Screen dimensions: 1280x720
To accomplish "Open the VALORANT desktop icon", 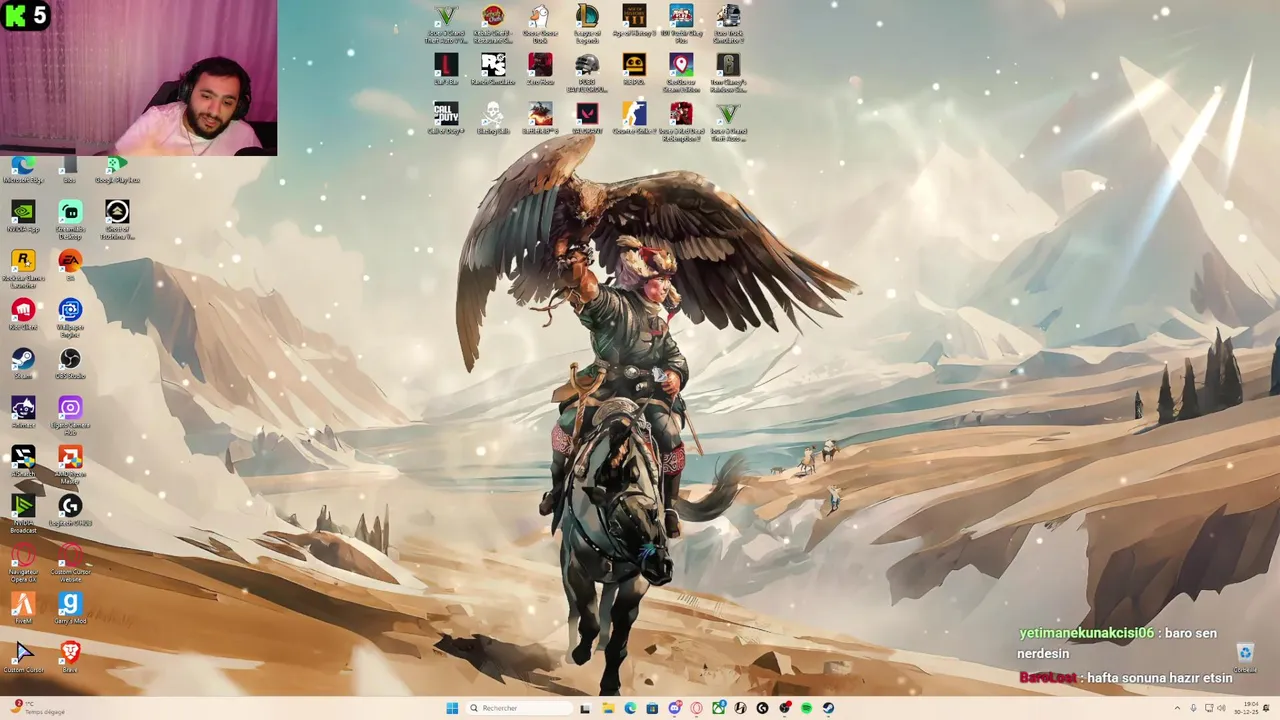I will (587, 118).
